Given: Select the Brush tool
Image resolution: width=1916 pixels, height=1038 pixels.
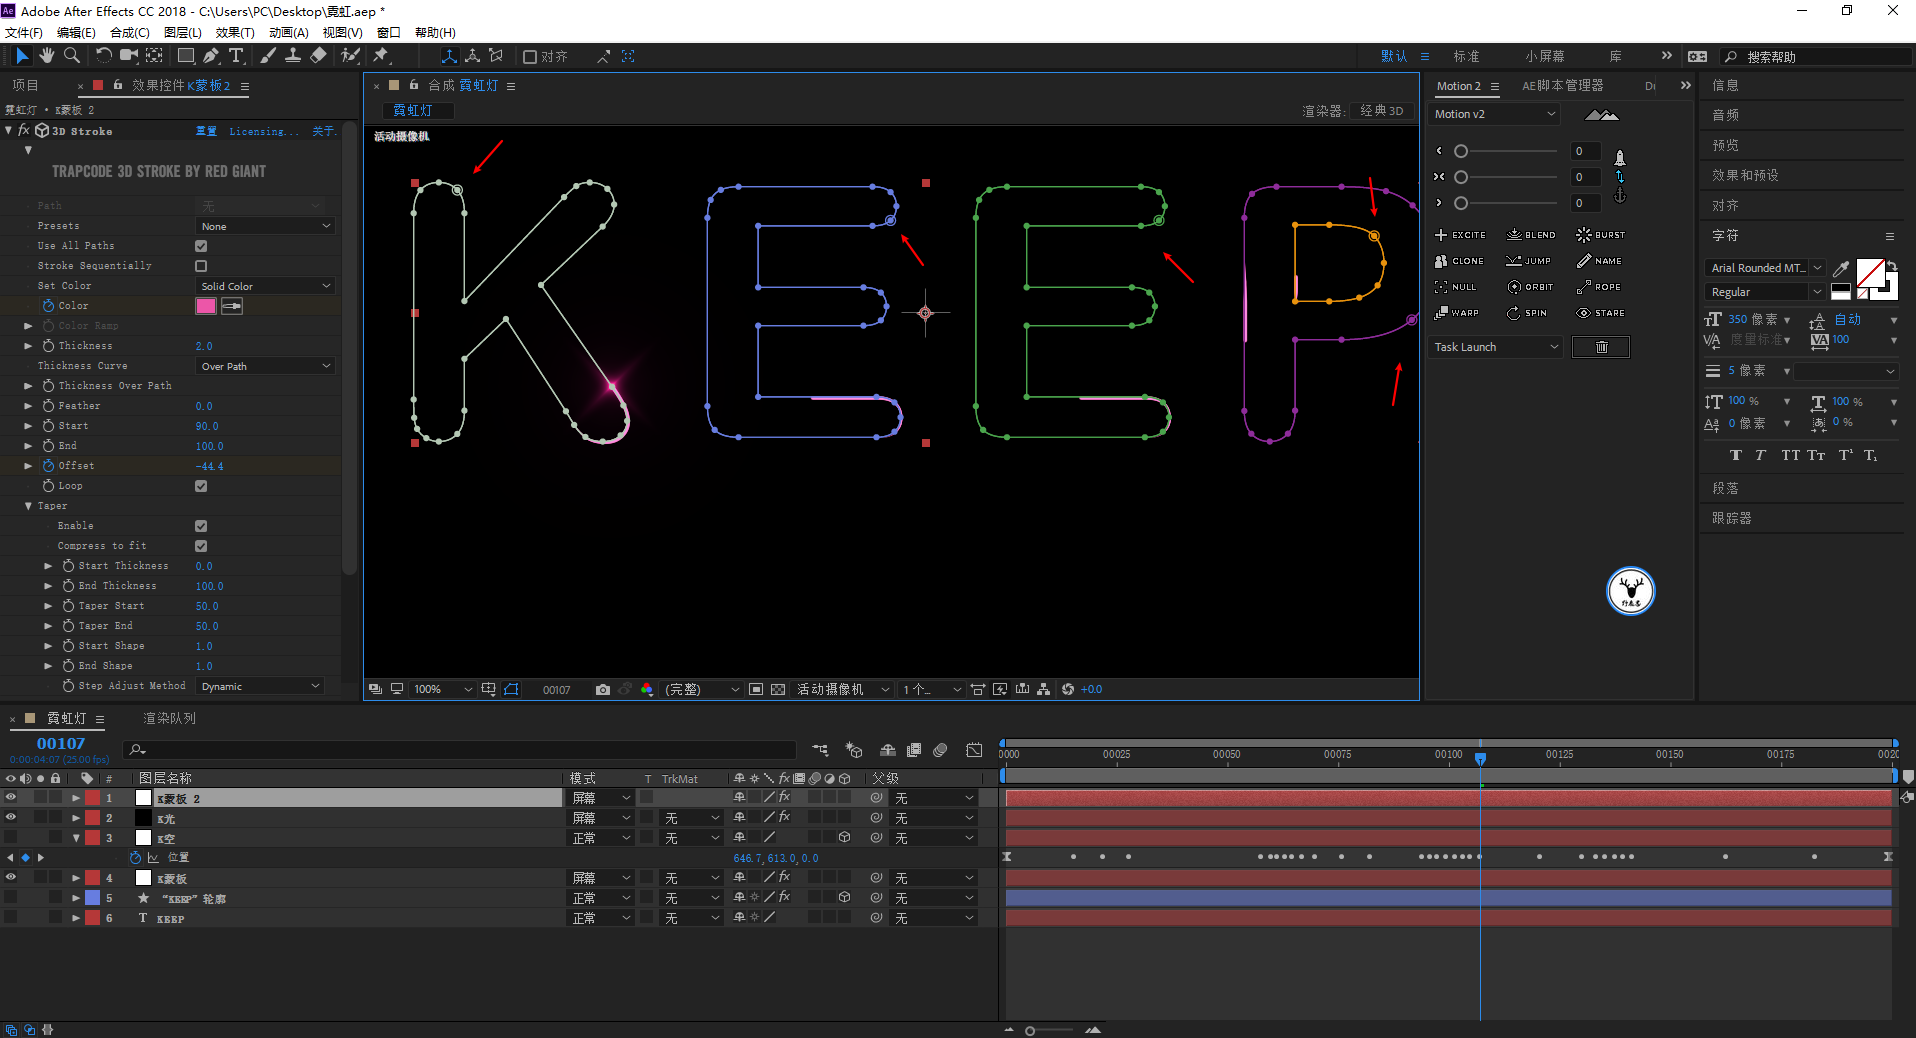Looking at the screenshot, I should click(268, 56).
